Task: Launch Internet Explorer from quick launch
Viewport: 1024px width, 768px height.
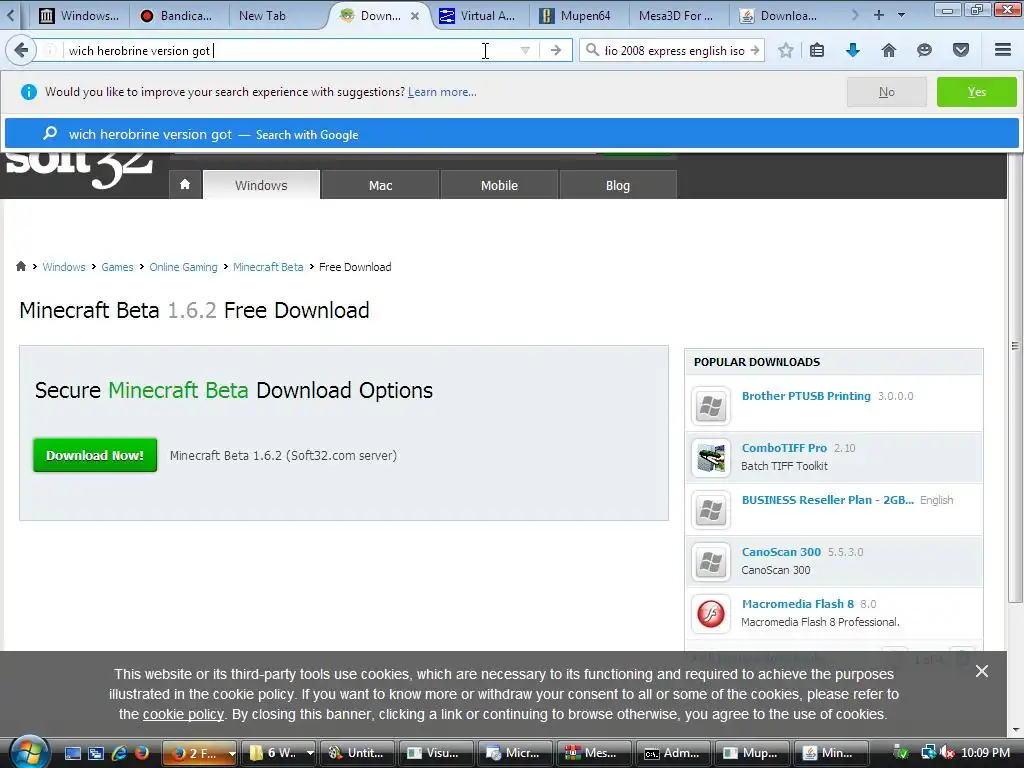Action: coord(119,753)
